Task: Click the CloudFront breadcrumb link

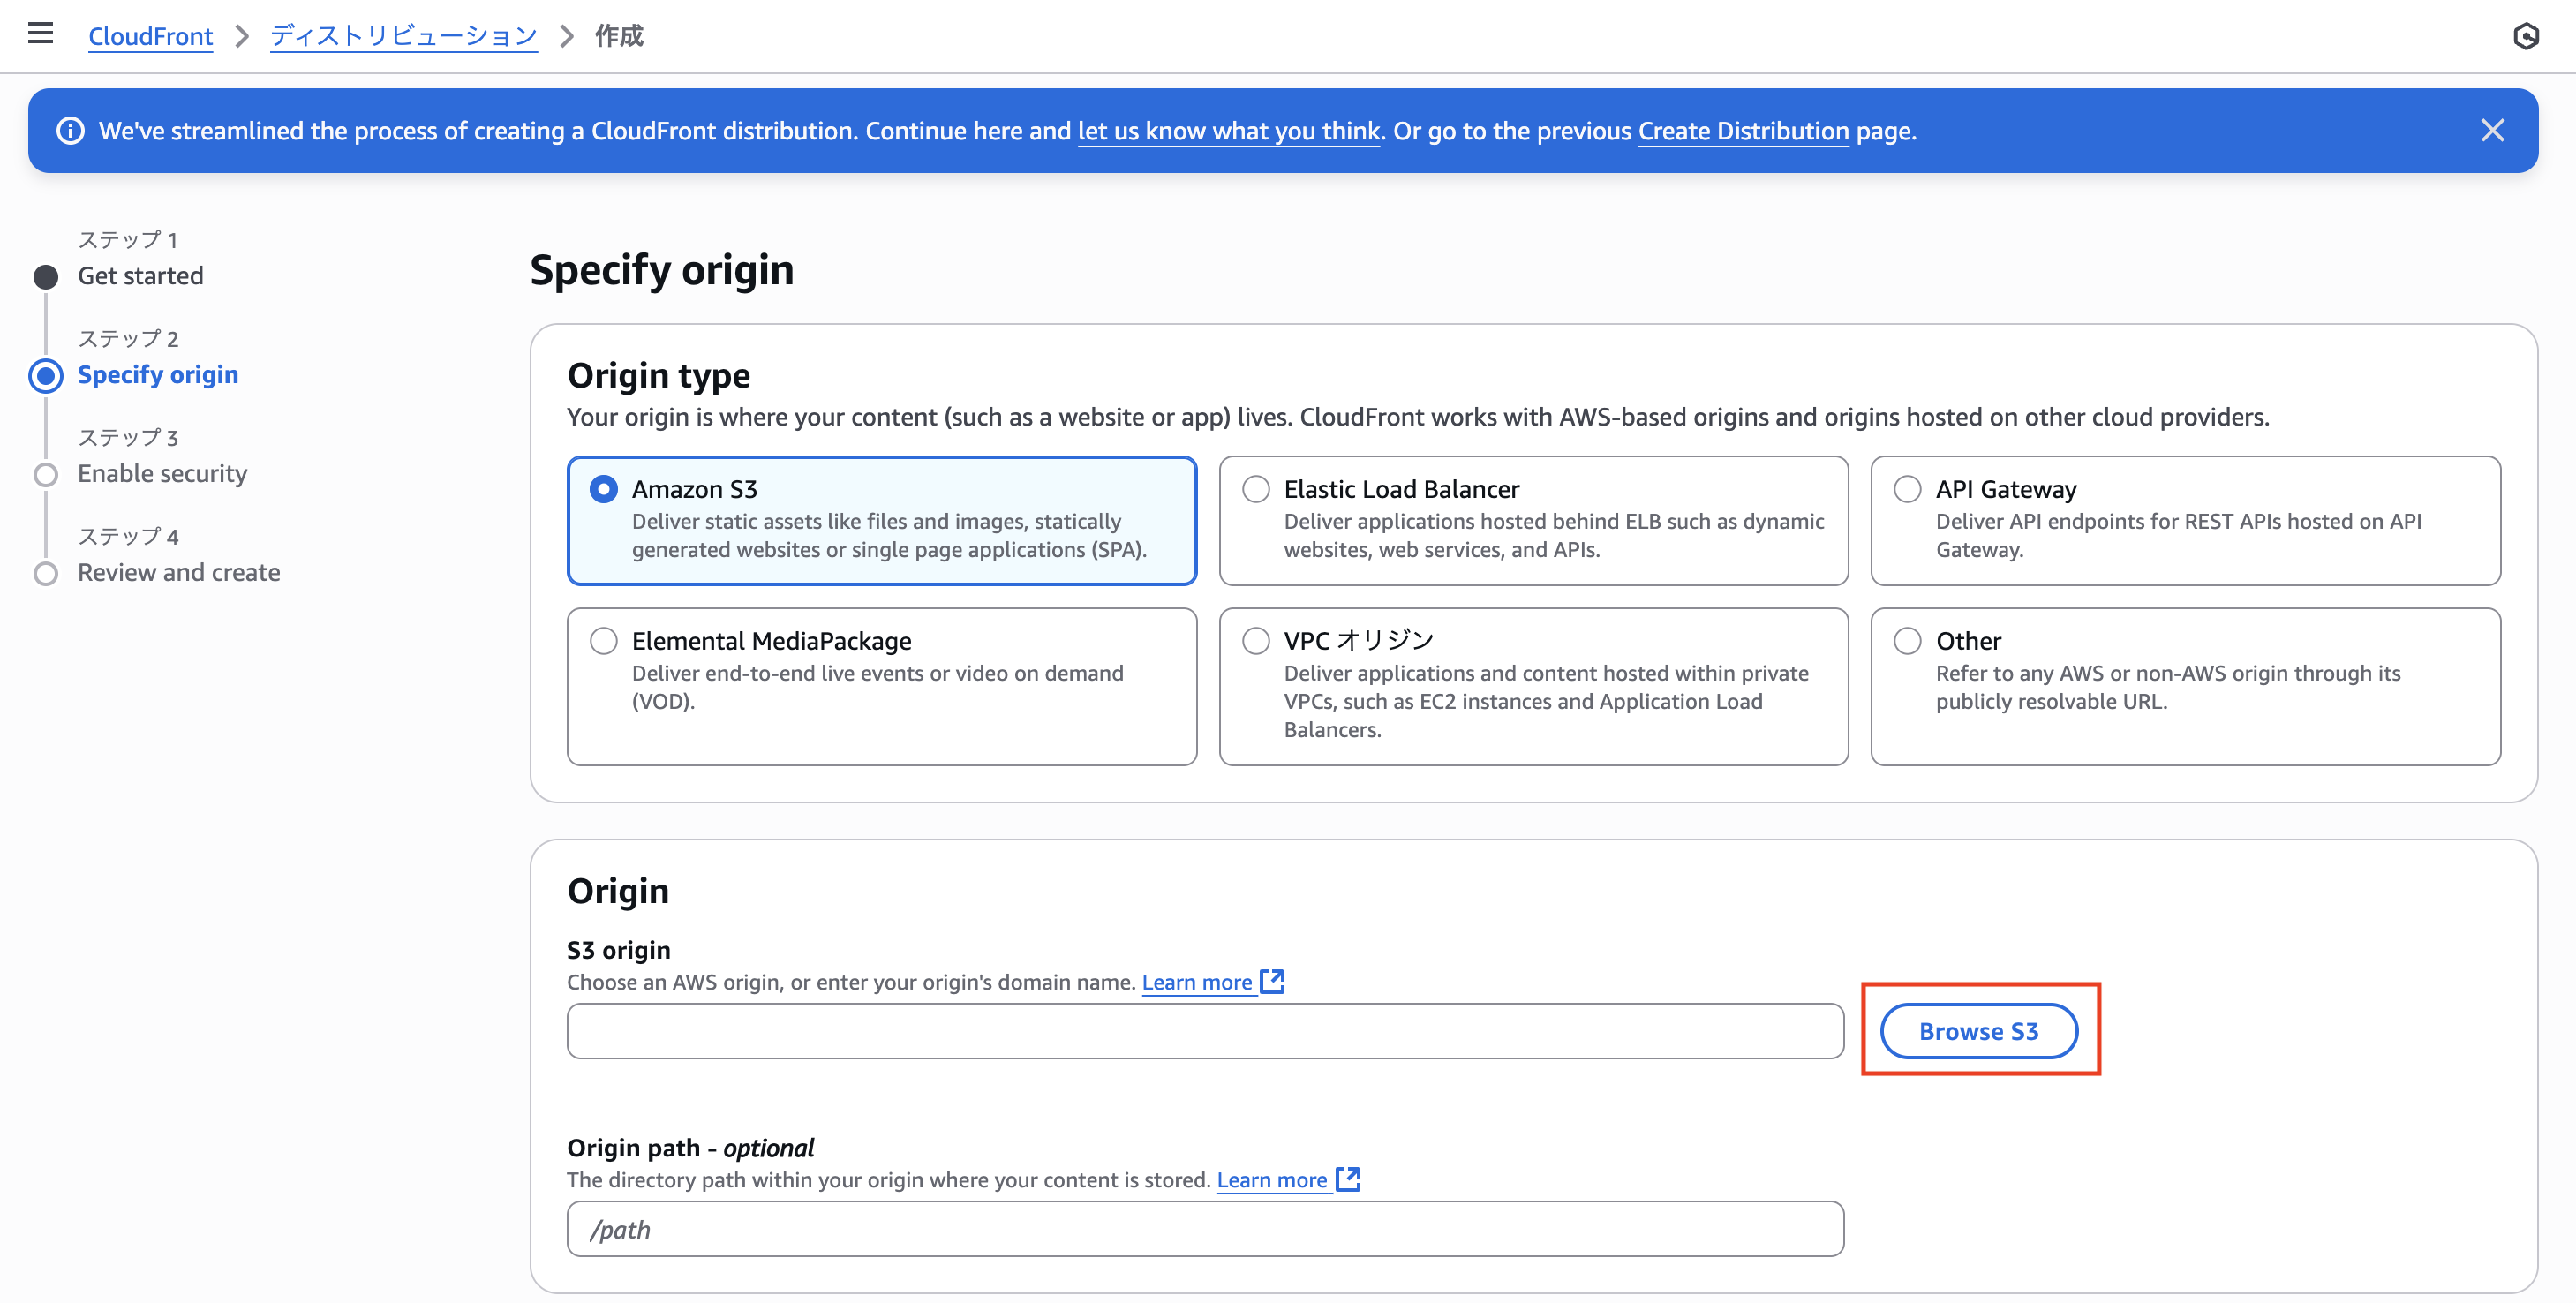Action: point(150,36)
